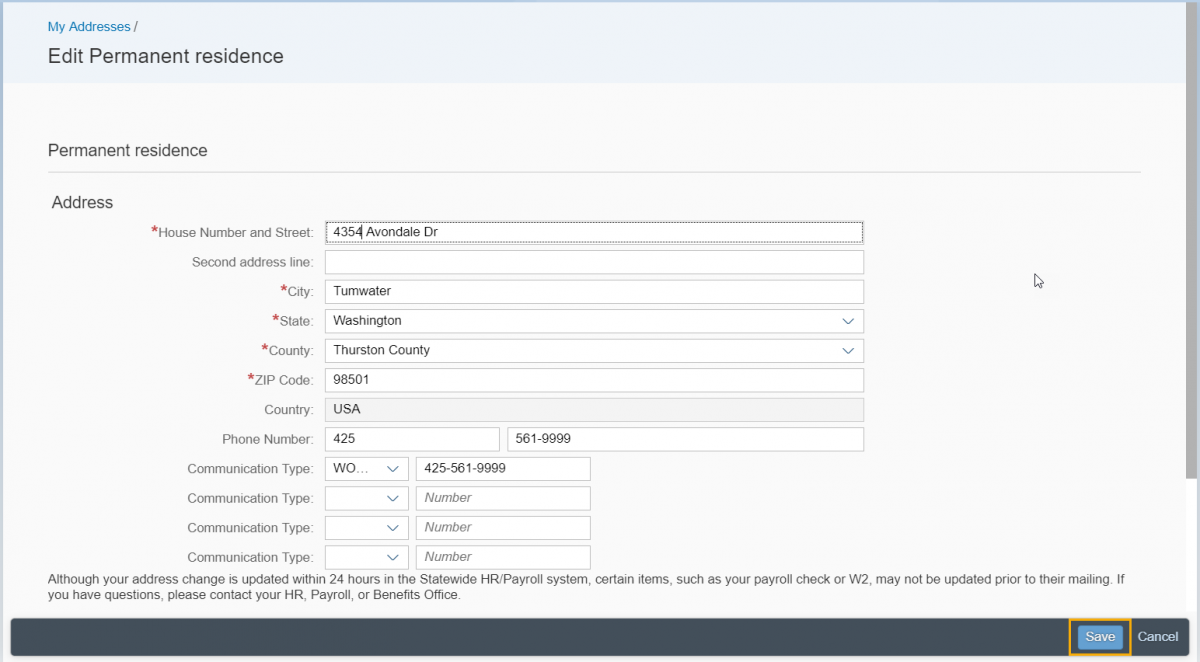The width and height of the screenshot is (1200, 662).
Task: Click the fourth communication Number field
Action: click(503, 557)
